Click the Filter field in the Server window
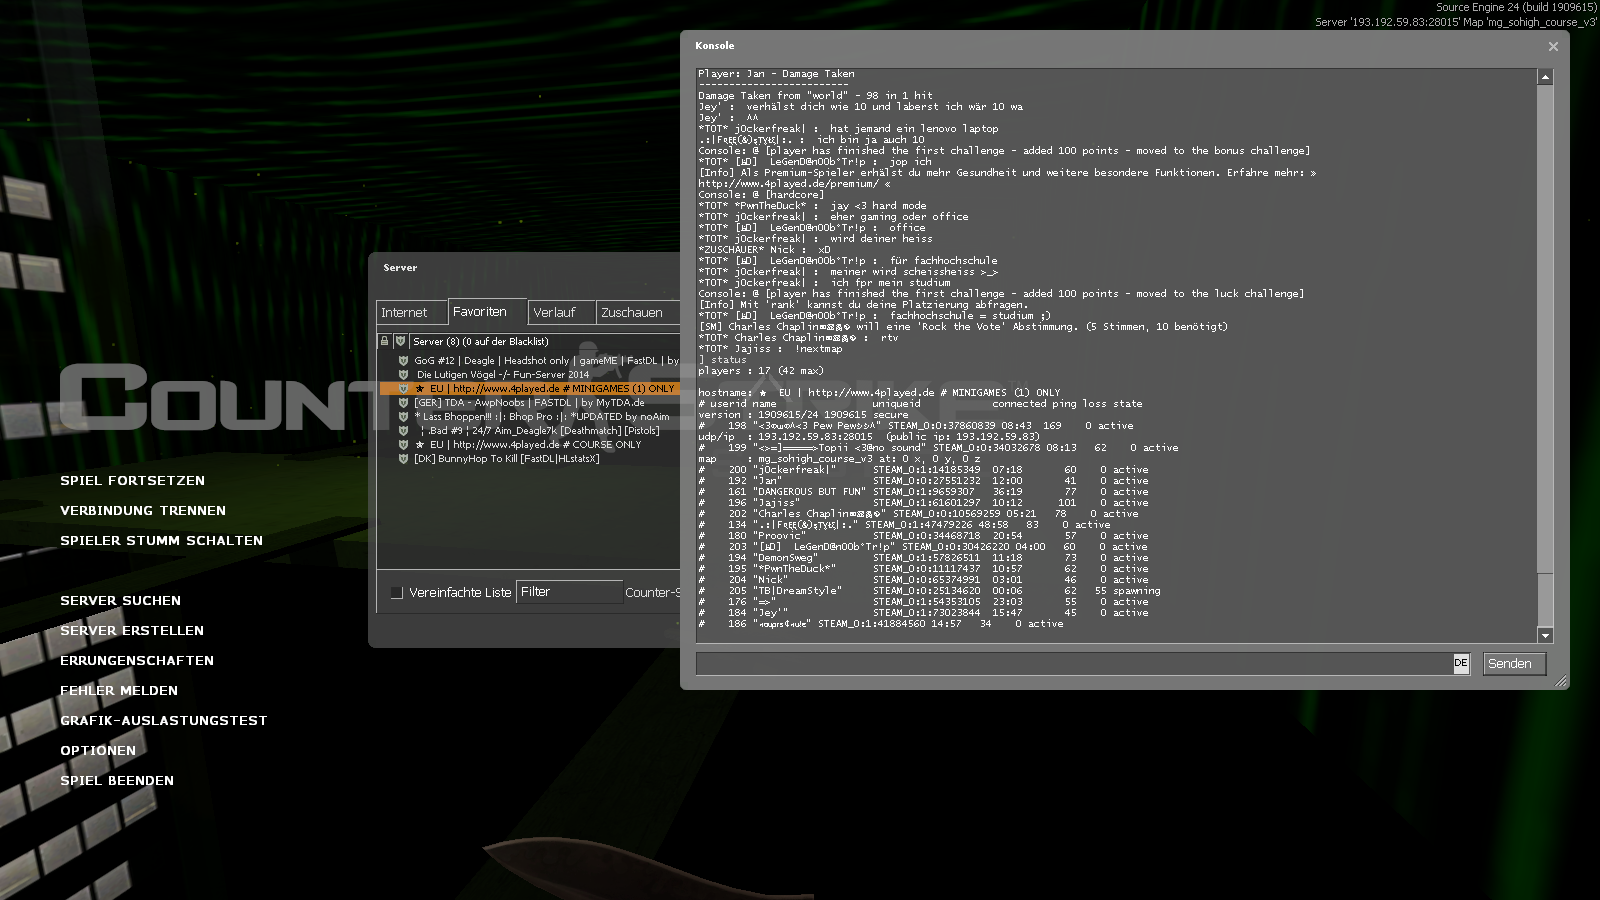The height and width of the screenshot is (900, 1600). (x=569, y=592)
